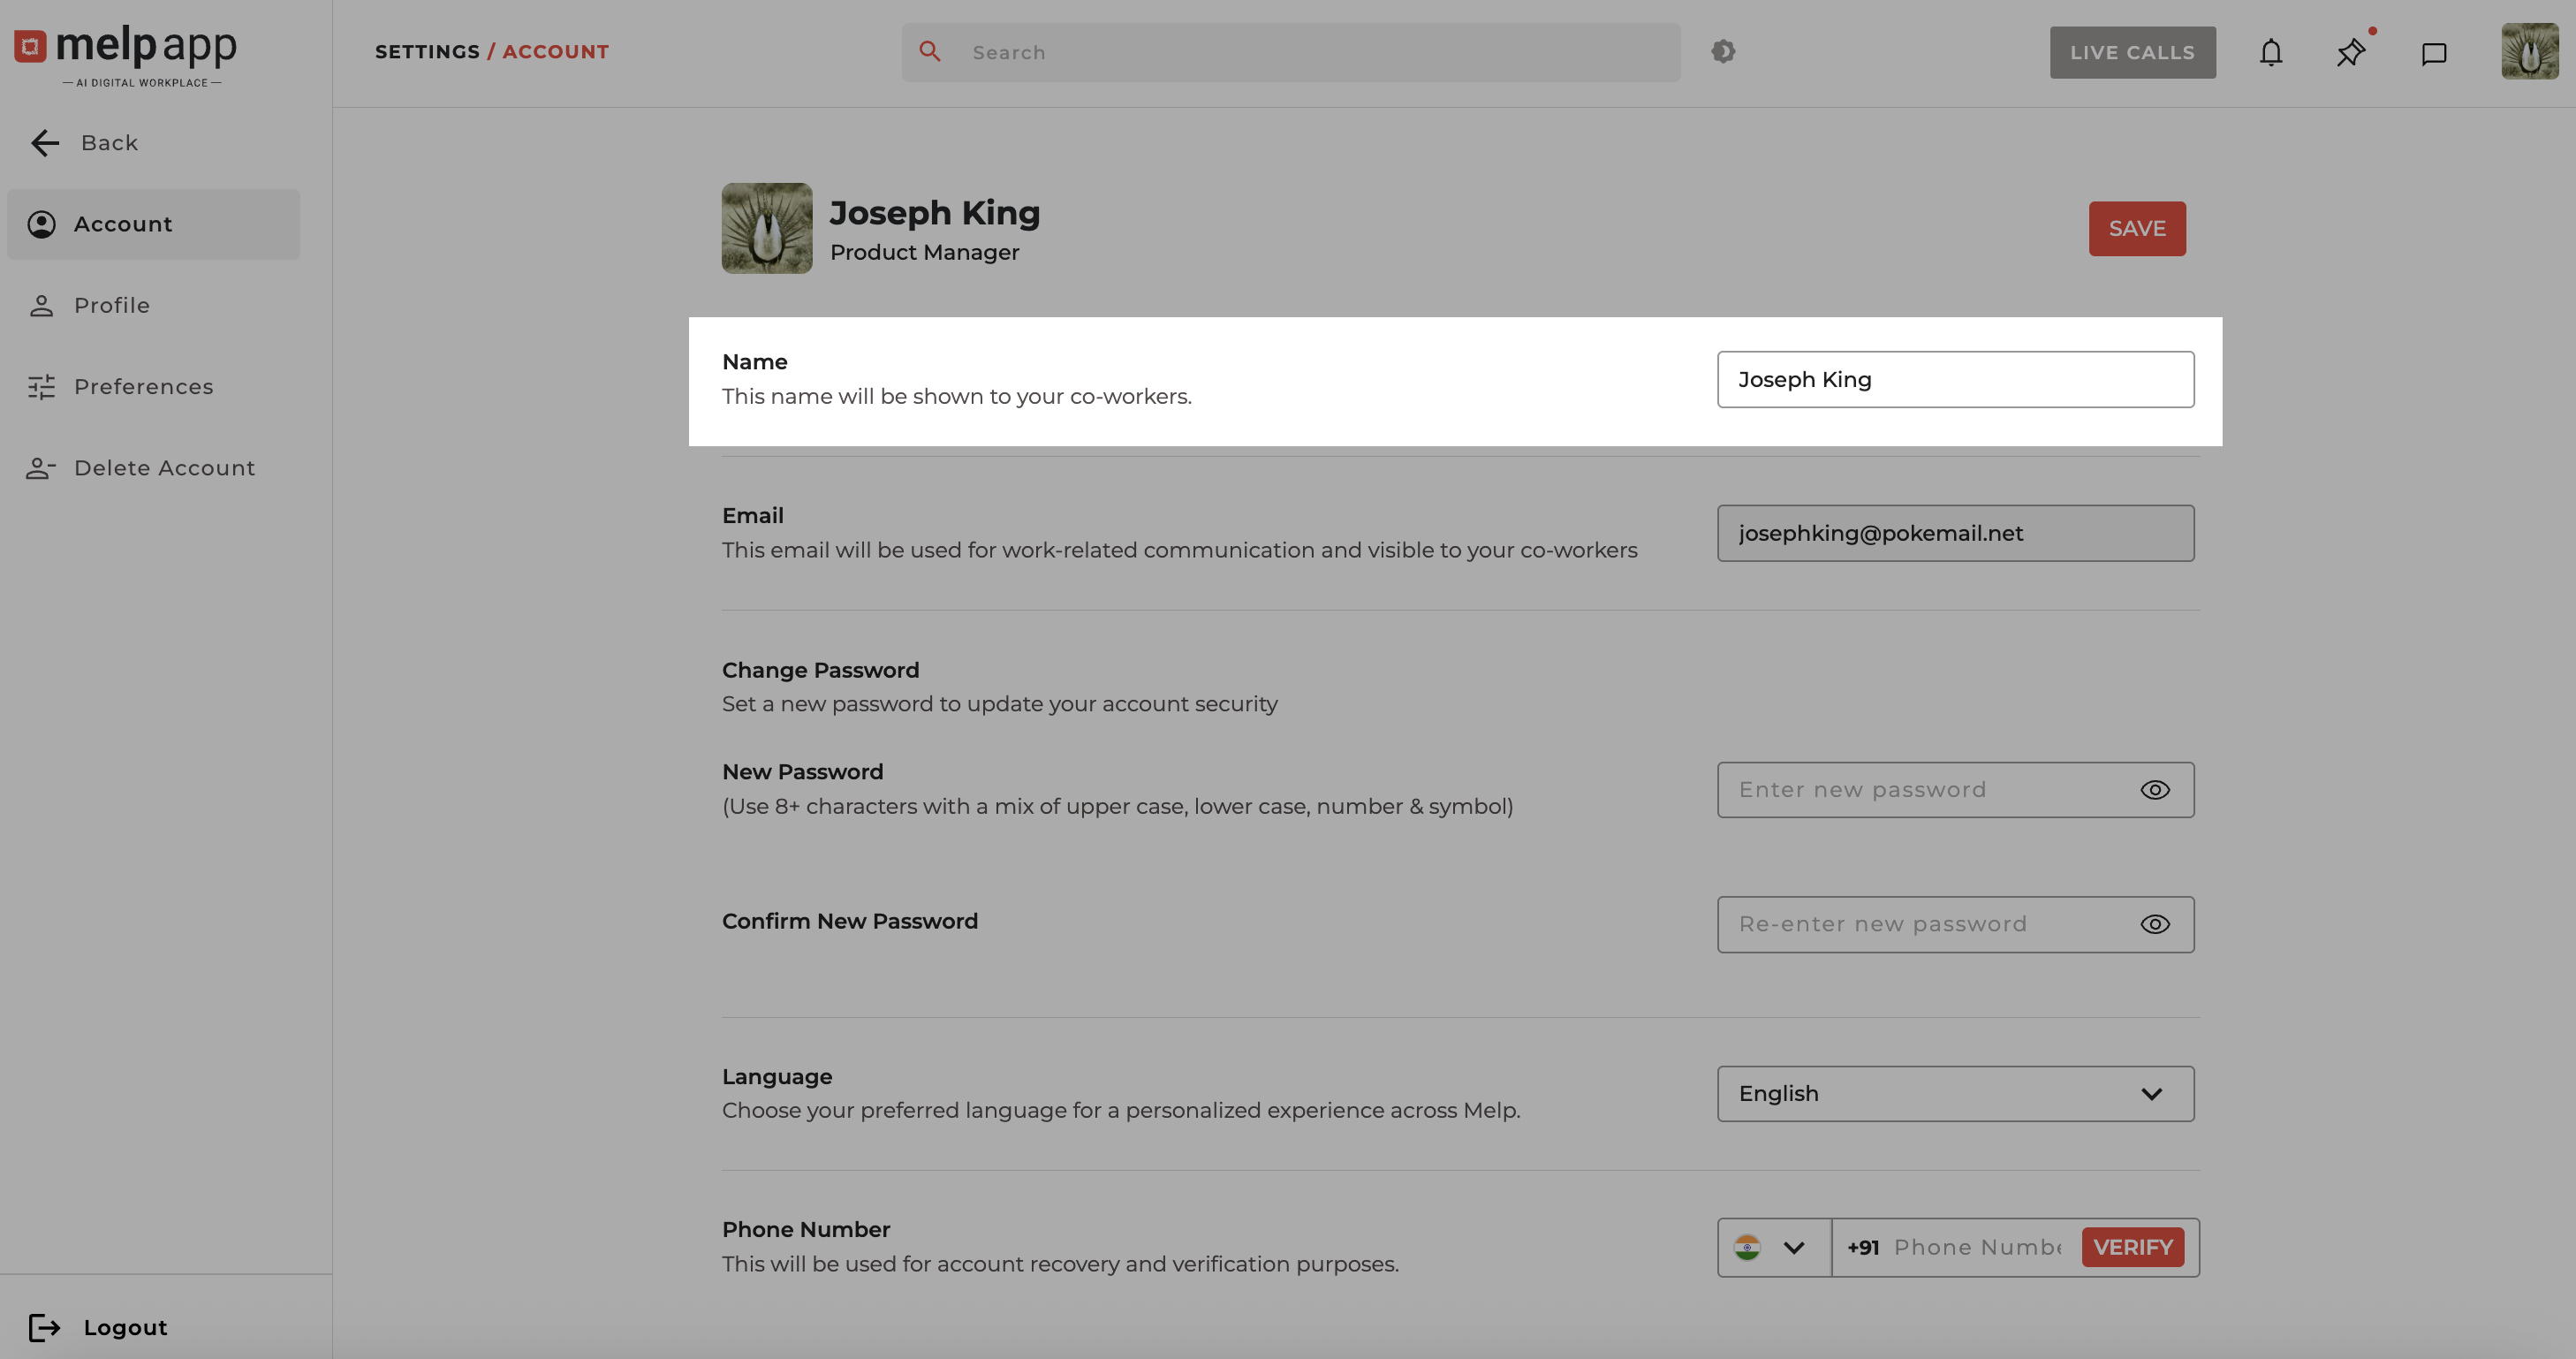Open the Language dropdown showing English
Screen dimensions: 2576x1359
pyautogui.click(x=1955, y=1093)
